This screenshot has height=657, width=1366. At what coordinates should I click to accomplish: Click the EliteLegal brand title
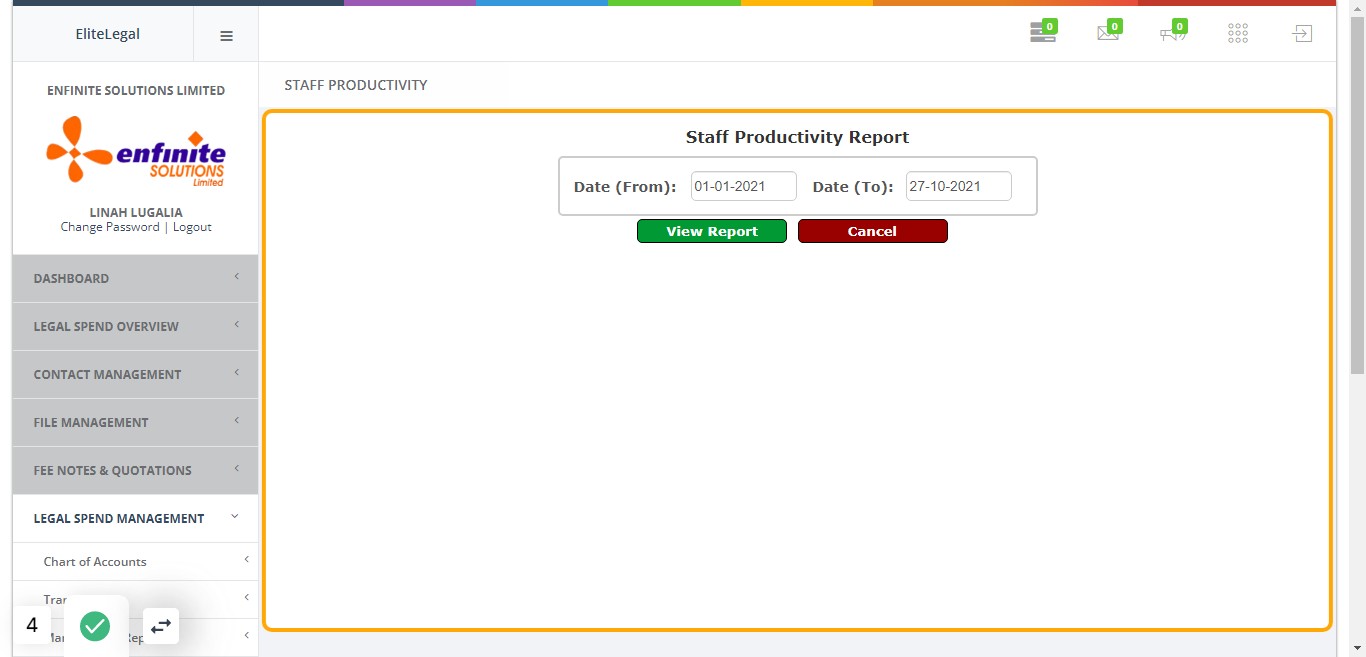click(x=108, y=34)
